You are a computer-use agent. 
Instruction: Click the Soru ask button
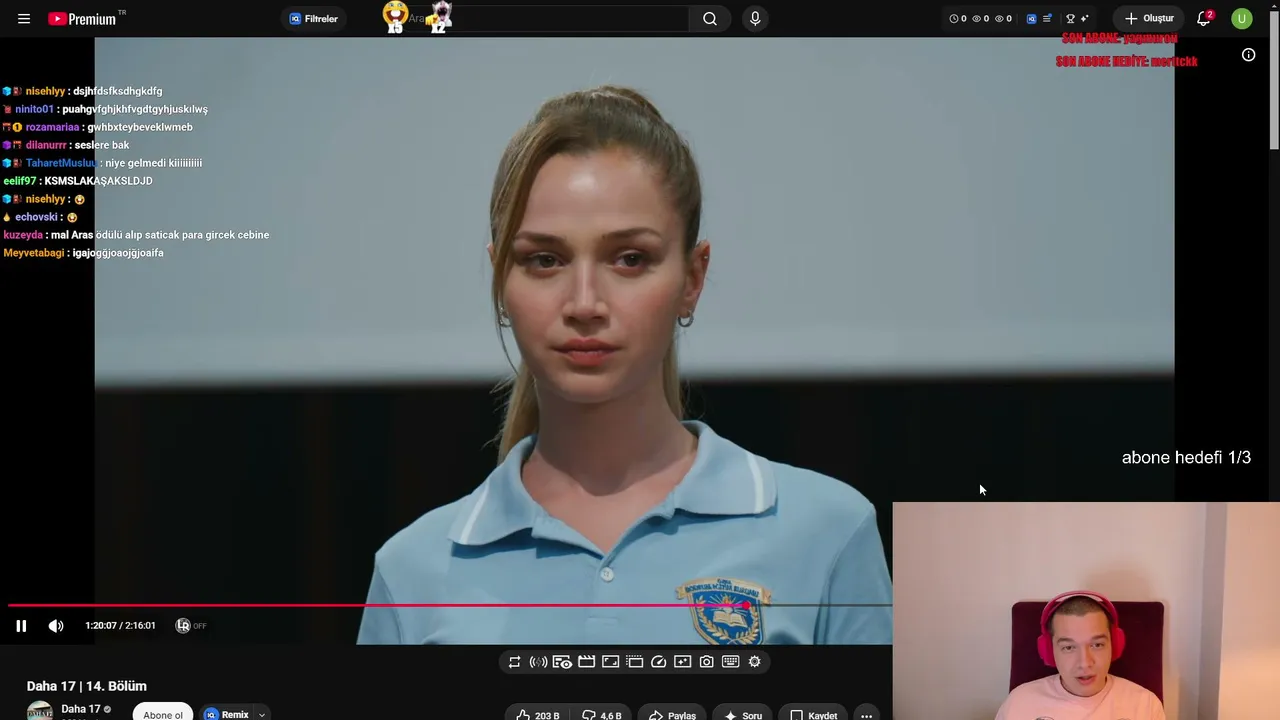pos(742,715)
